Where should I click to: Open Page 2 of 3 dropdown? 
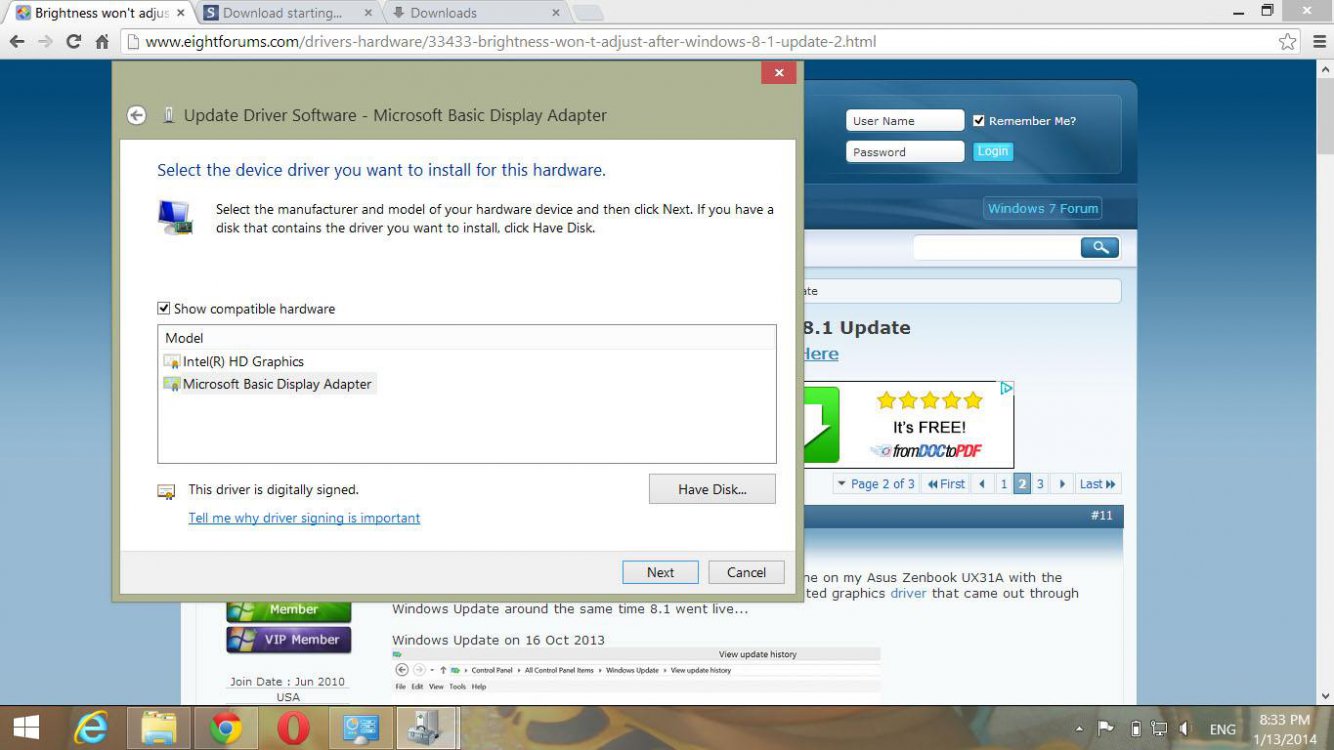[876, 484]
